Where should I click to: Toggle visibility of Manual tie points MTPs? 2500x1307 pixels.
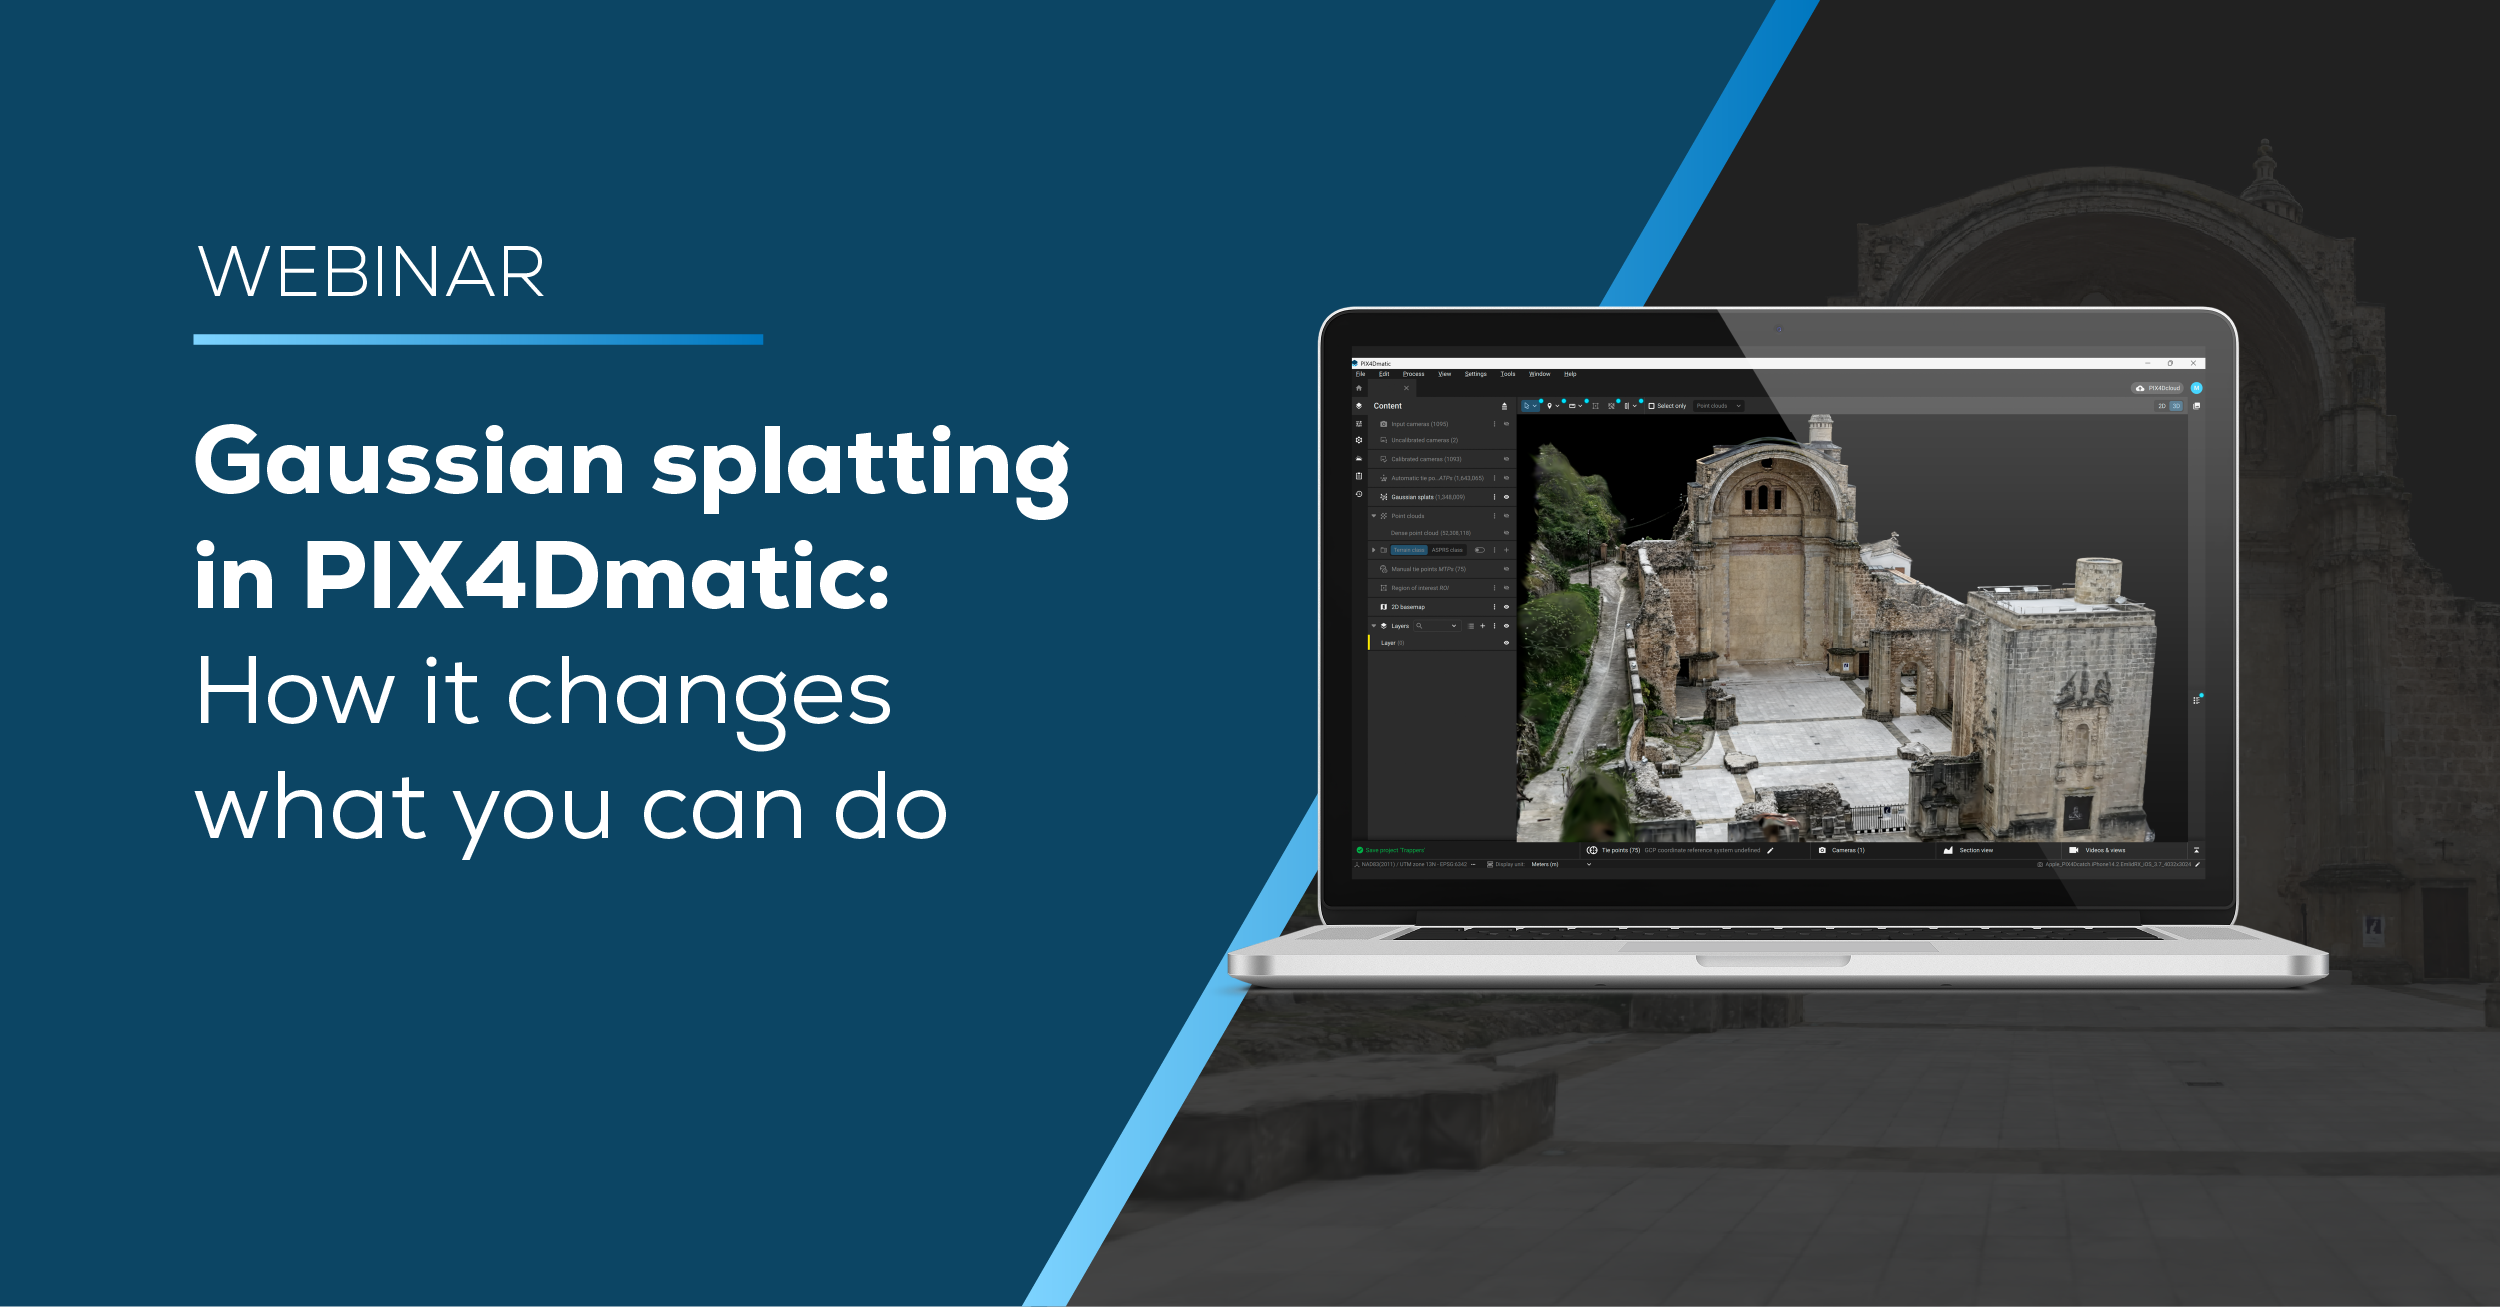1506,569
